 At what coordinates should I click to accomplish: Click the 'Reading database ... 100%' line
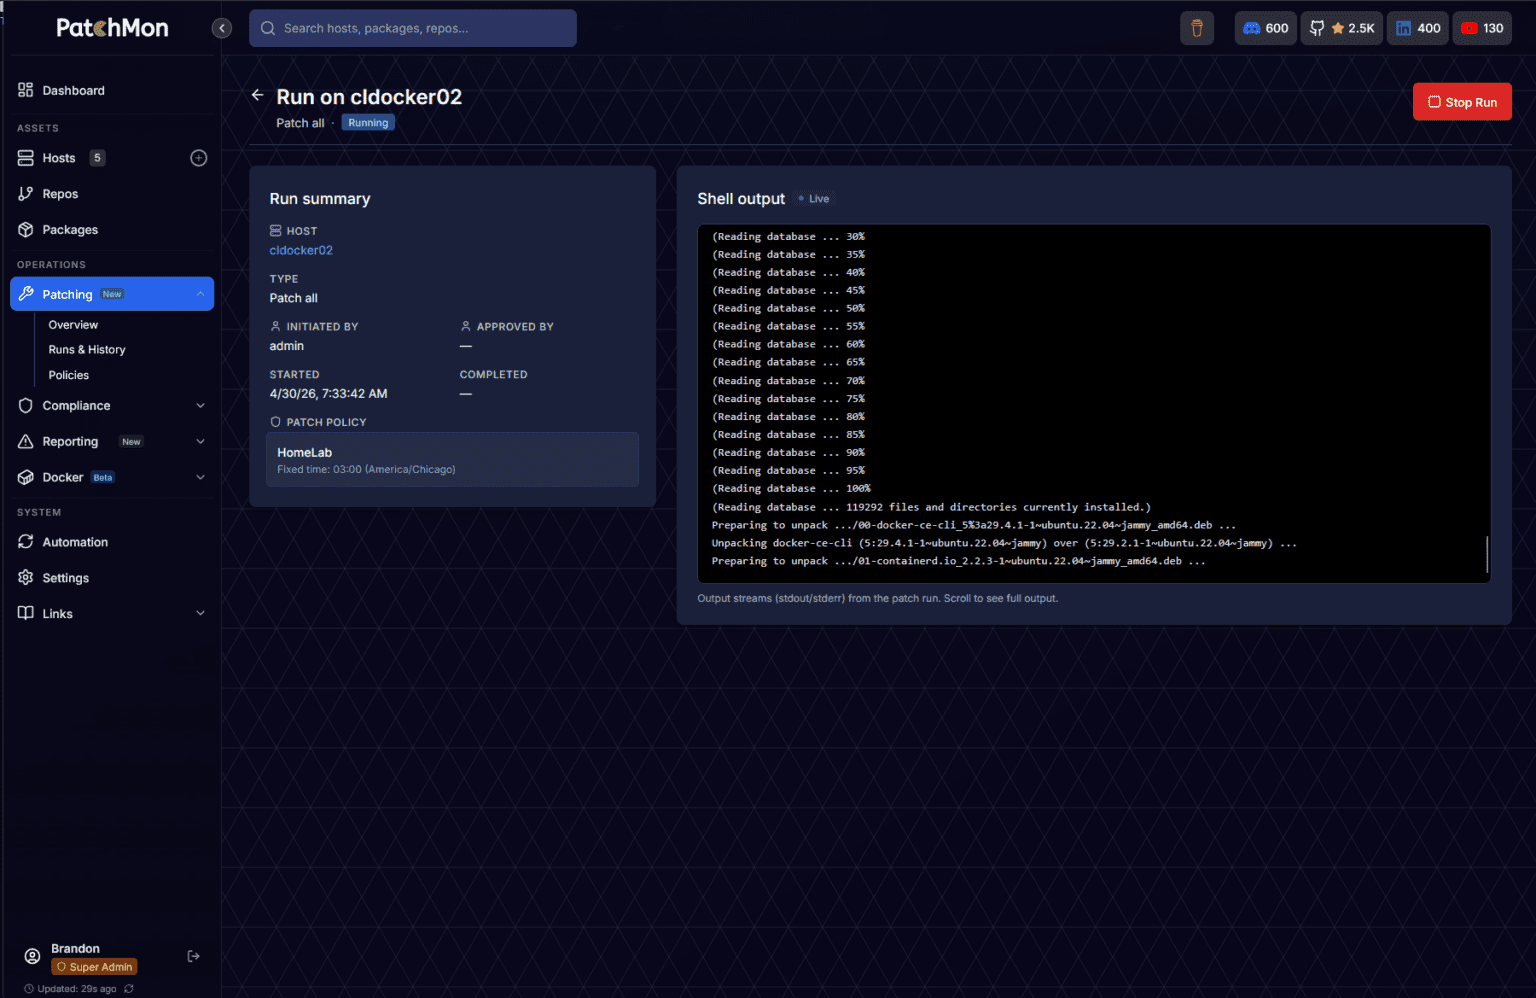pos(791,489)
